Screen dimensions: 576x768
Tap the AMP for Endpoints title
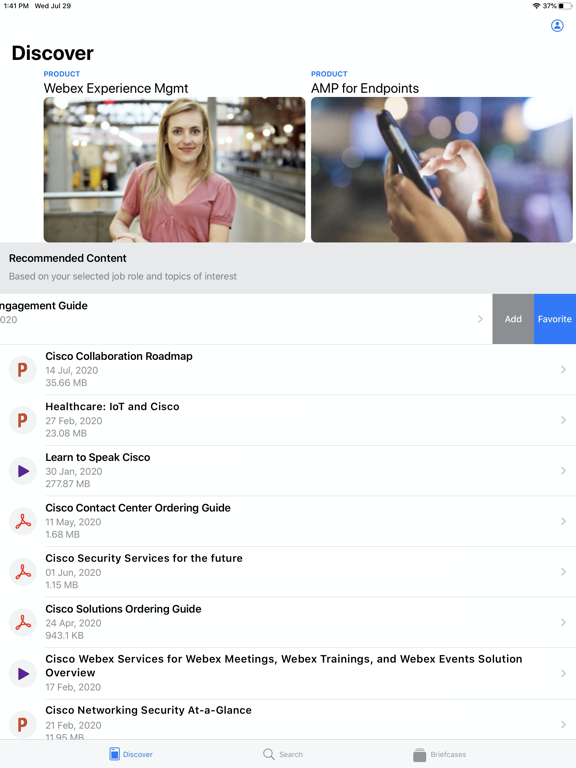pyautogui.click(x=365, y=88)
